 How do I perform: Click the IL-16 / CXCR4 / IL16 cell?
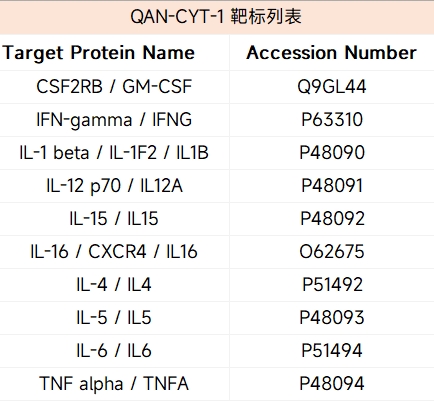114,252
